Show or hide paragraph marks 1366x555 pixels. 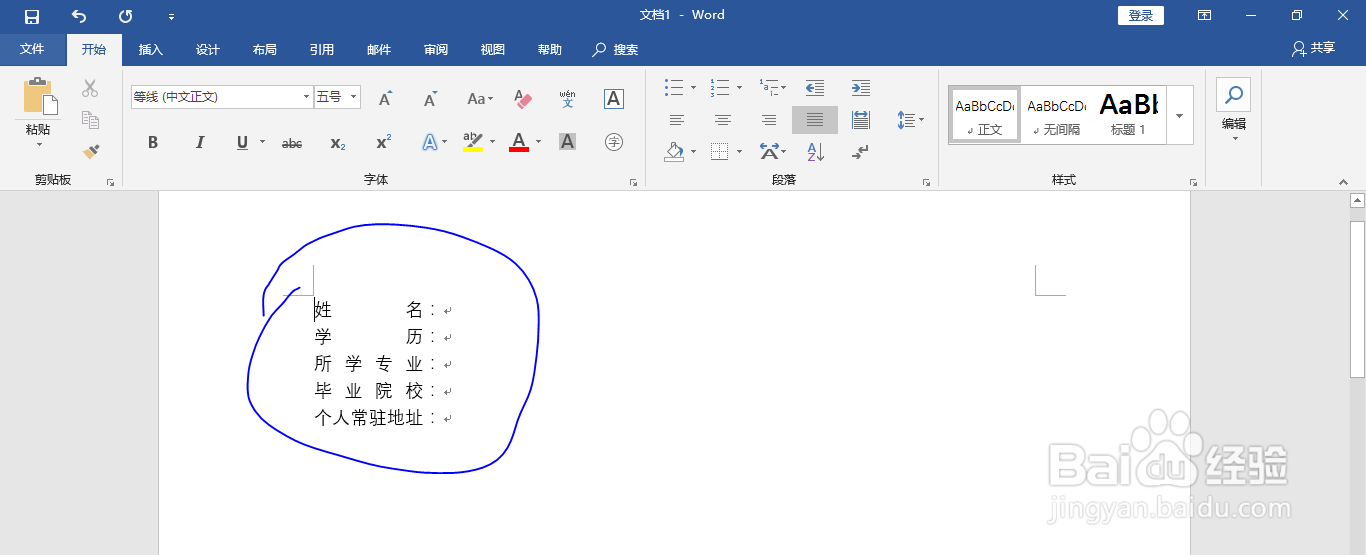point(860,152)
